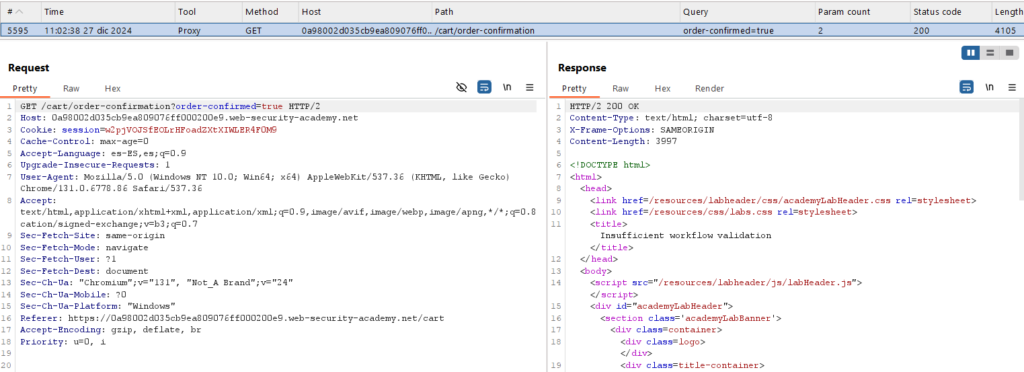Click the GET request line in Request
The image size is (1024, 372).
tap(170, 106)
